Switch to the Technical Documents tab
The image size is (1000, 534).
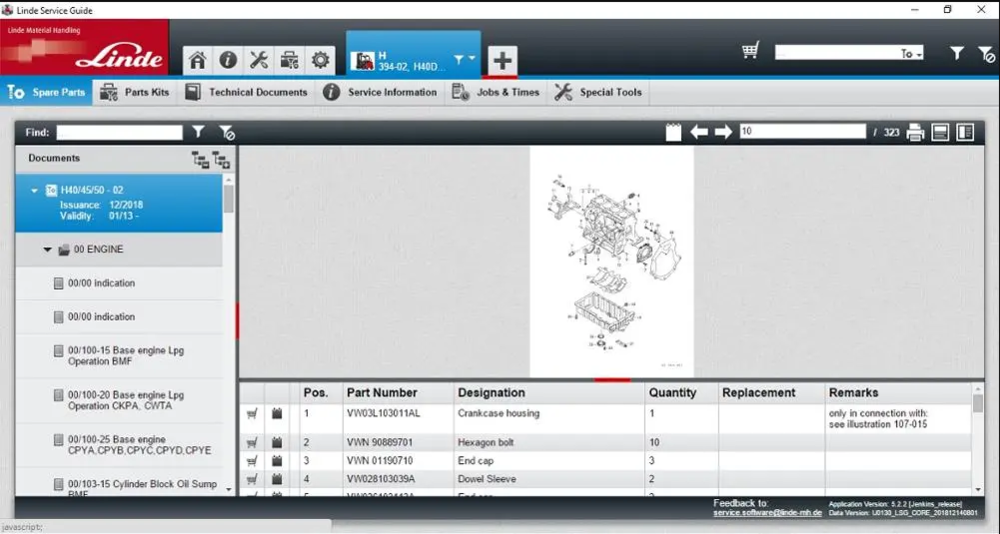click(x=246, y=92)
